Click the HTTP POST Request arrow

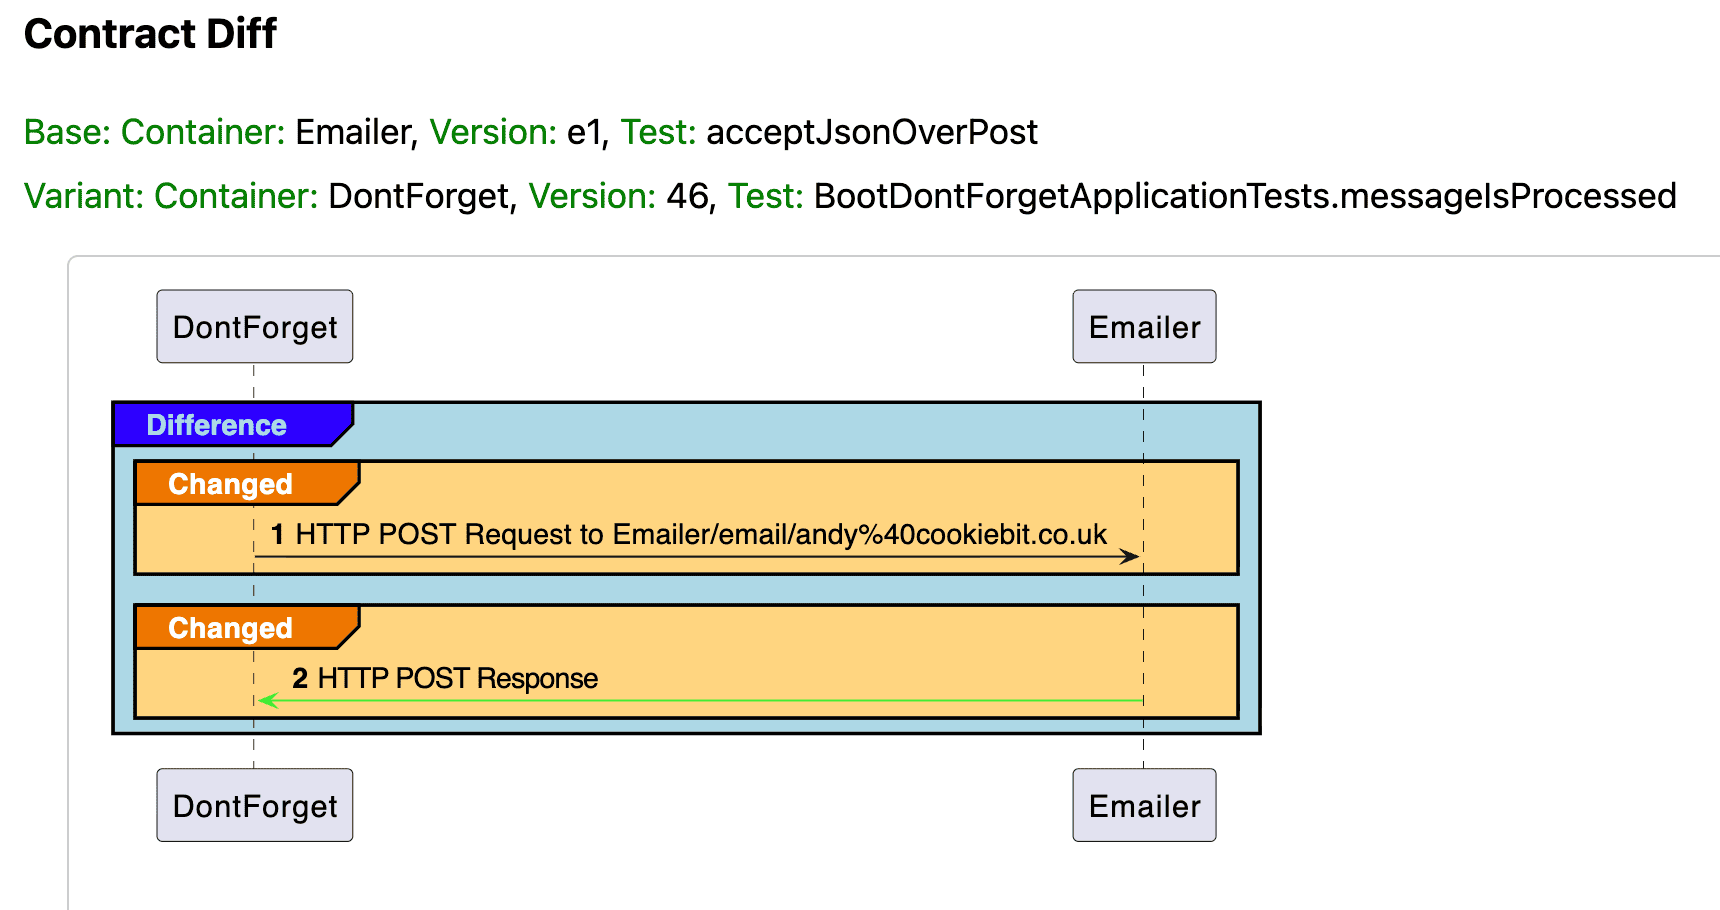(700, 556)
